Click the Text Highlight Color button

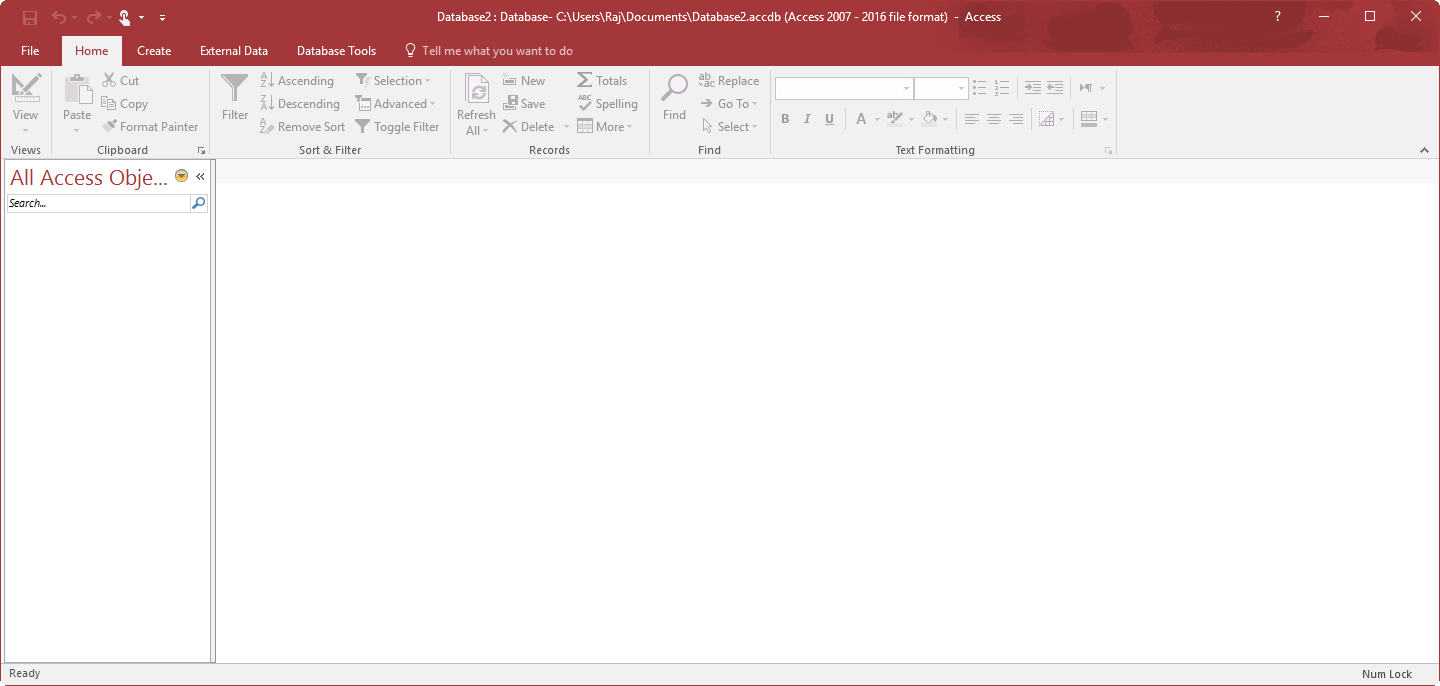pos(895,119)
